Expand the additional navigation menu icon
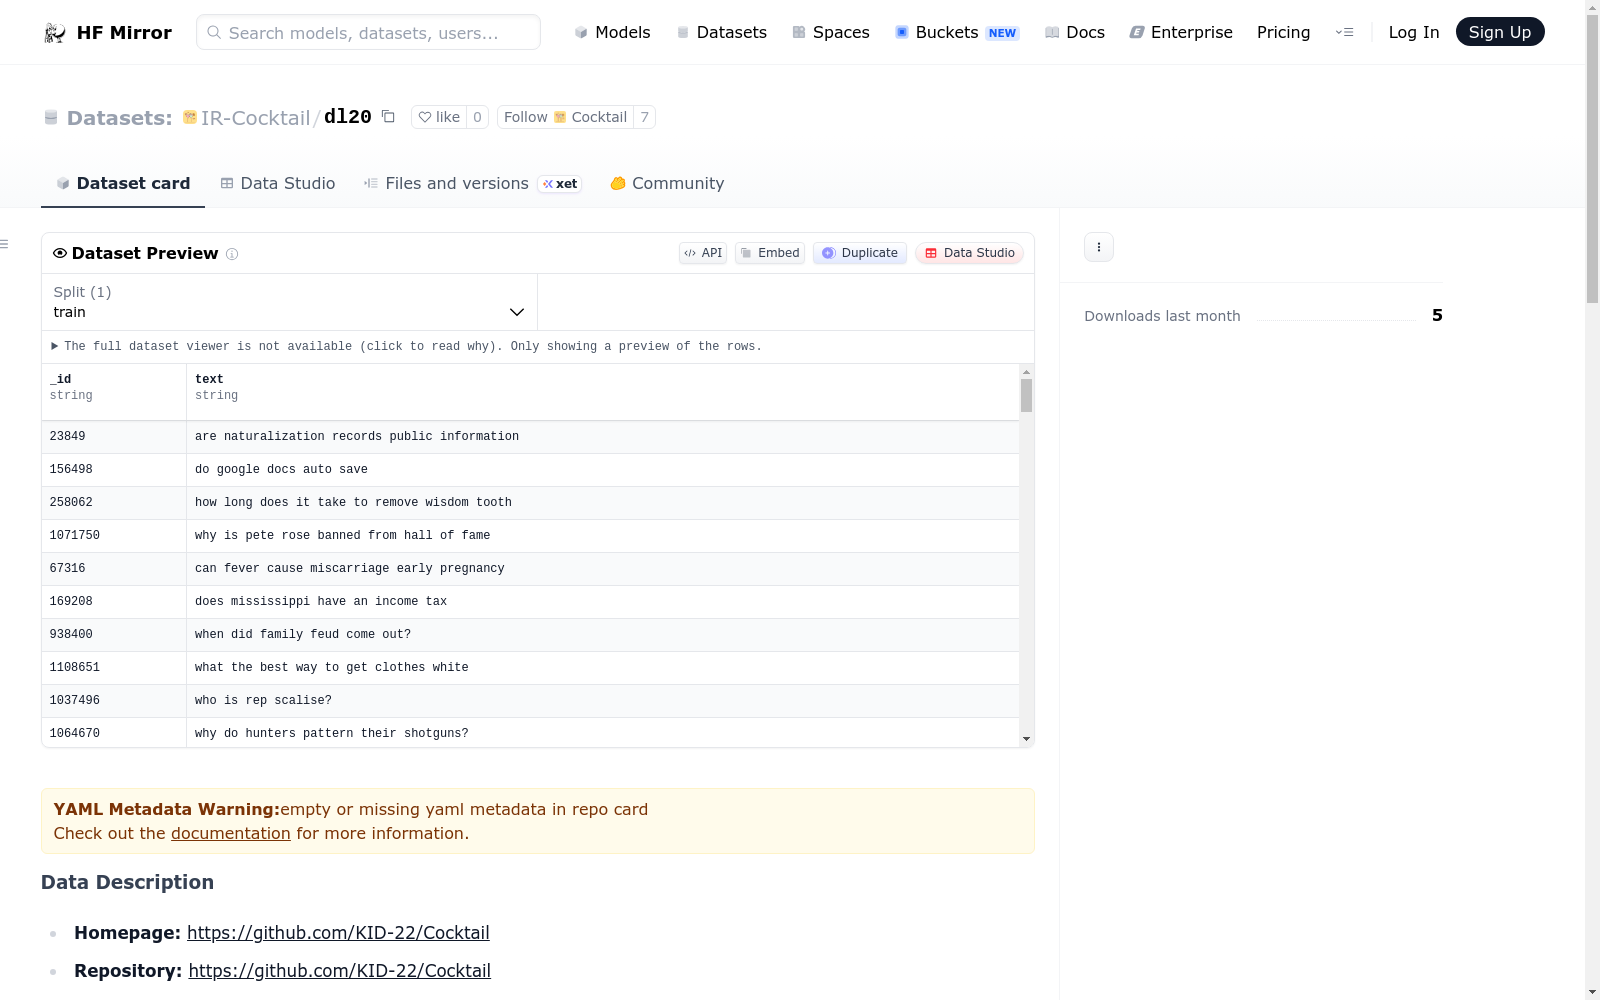Viewport: 1600px width, 1000px height. pyautogui.click(x=1345, y=32)
